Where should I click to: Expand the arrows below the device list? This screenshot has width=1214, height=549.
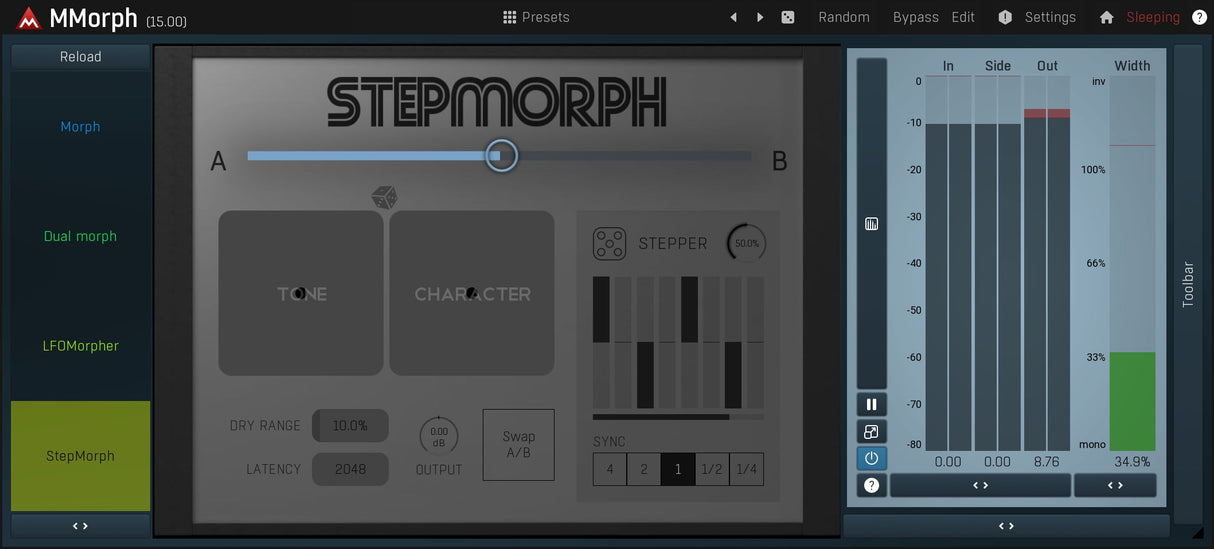(x=80, y=526)
